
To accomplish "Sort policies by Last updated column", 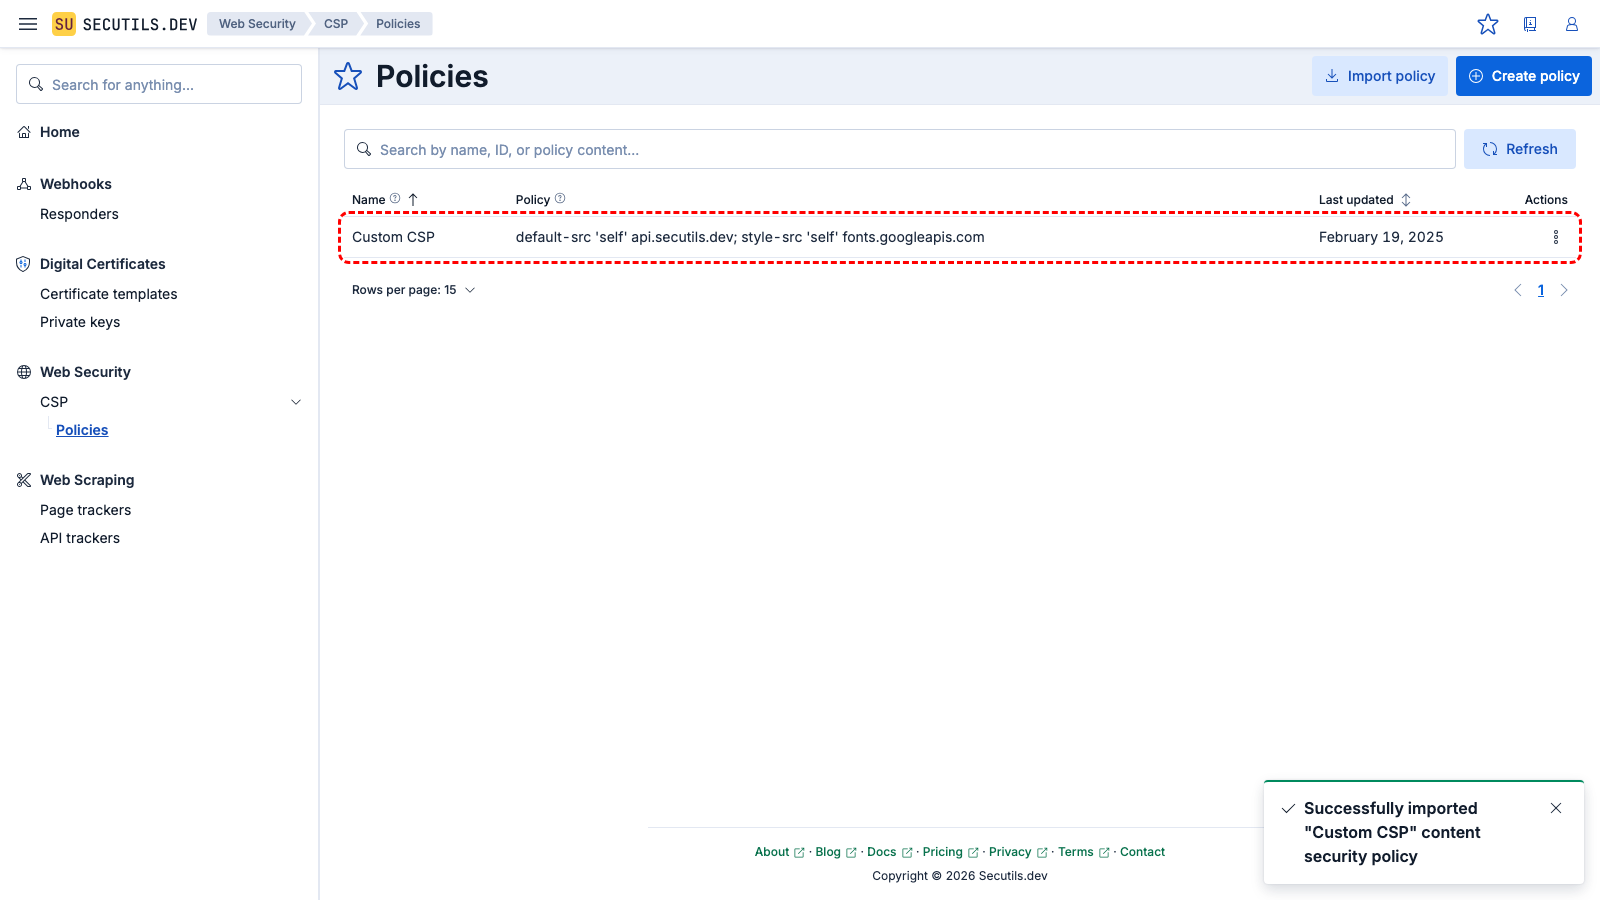I will pyautogui.click(x=1364, y=199).
